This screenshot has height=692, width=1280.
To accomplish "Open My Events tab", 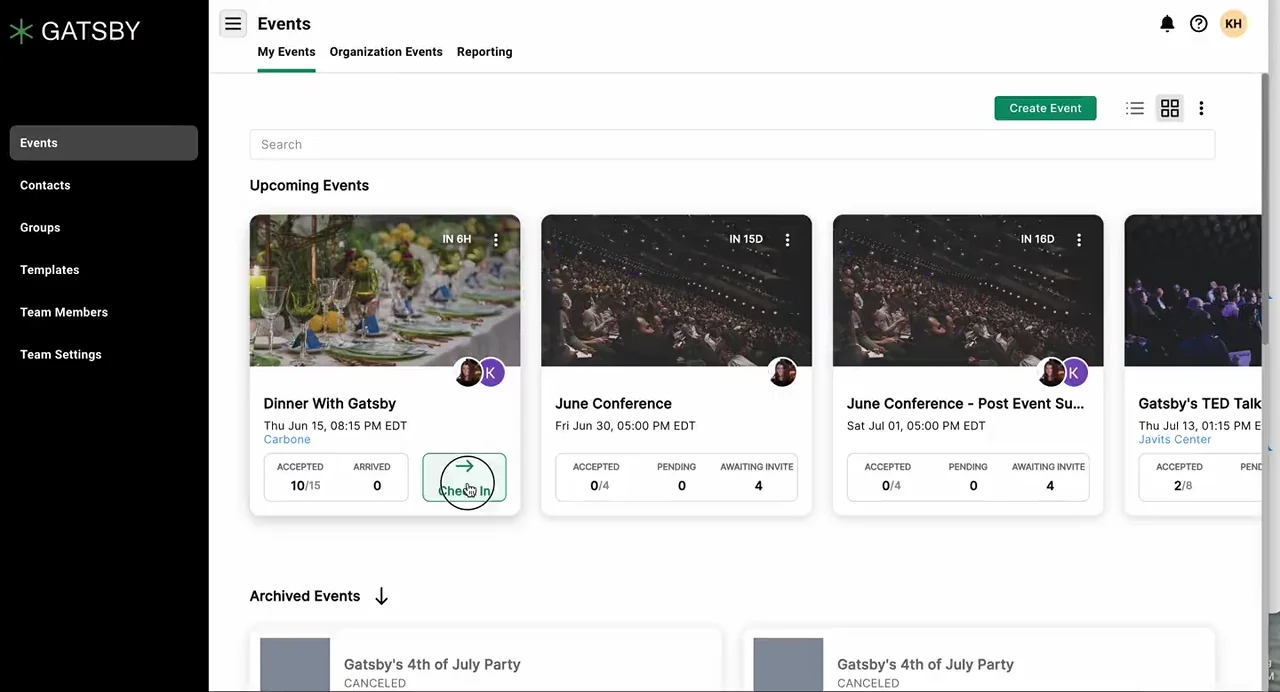I will click(286, 52).
